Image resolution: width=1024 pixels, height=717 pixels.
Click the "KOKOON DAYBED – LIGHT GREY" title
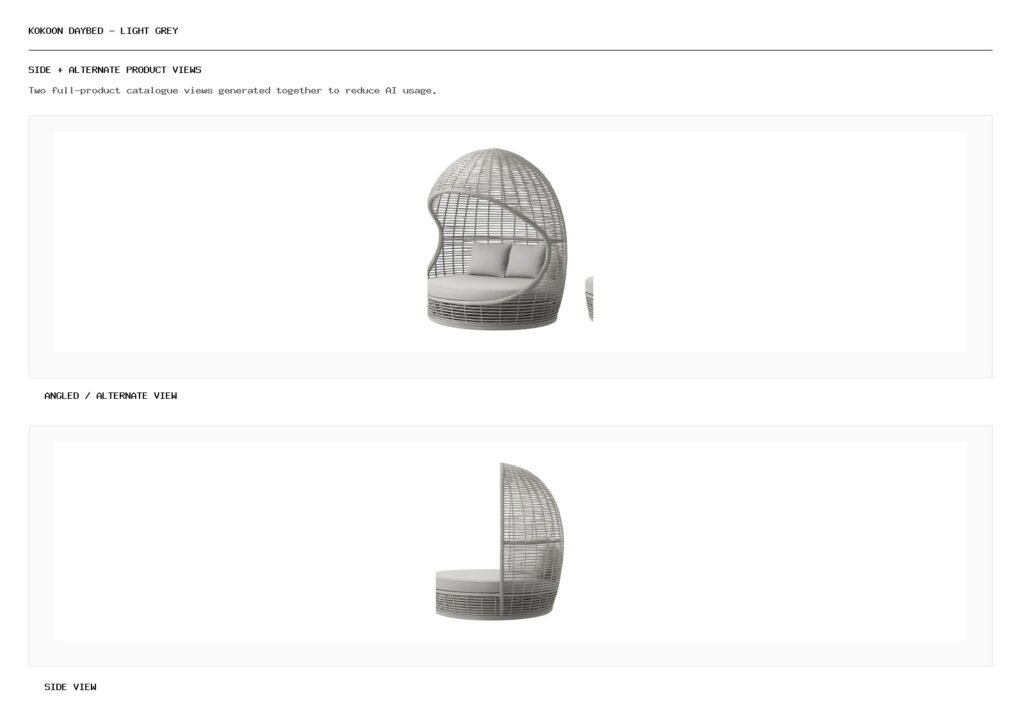pos(103,31)
